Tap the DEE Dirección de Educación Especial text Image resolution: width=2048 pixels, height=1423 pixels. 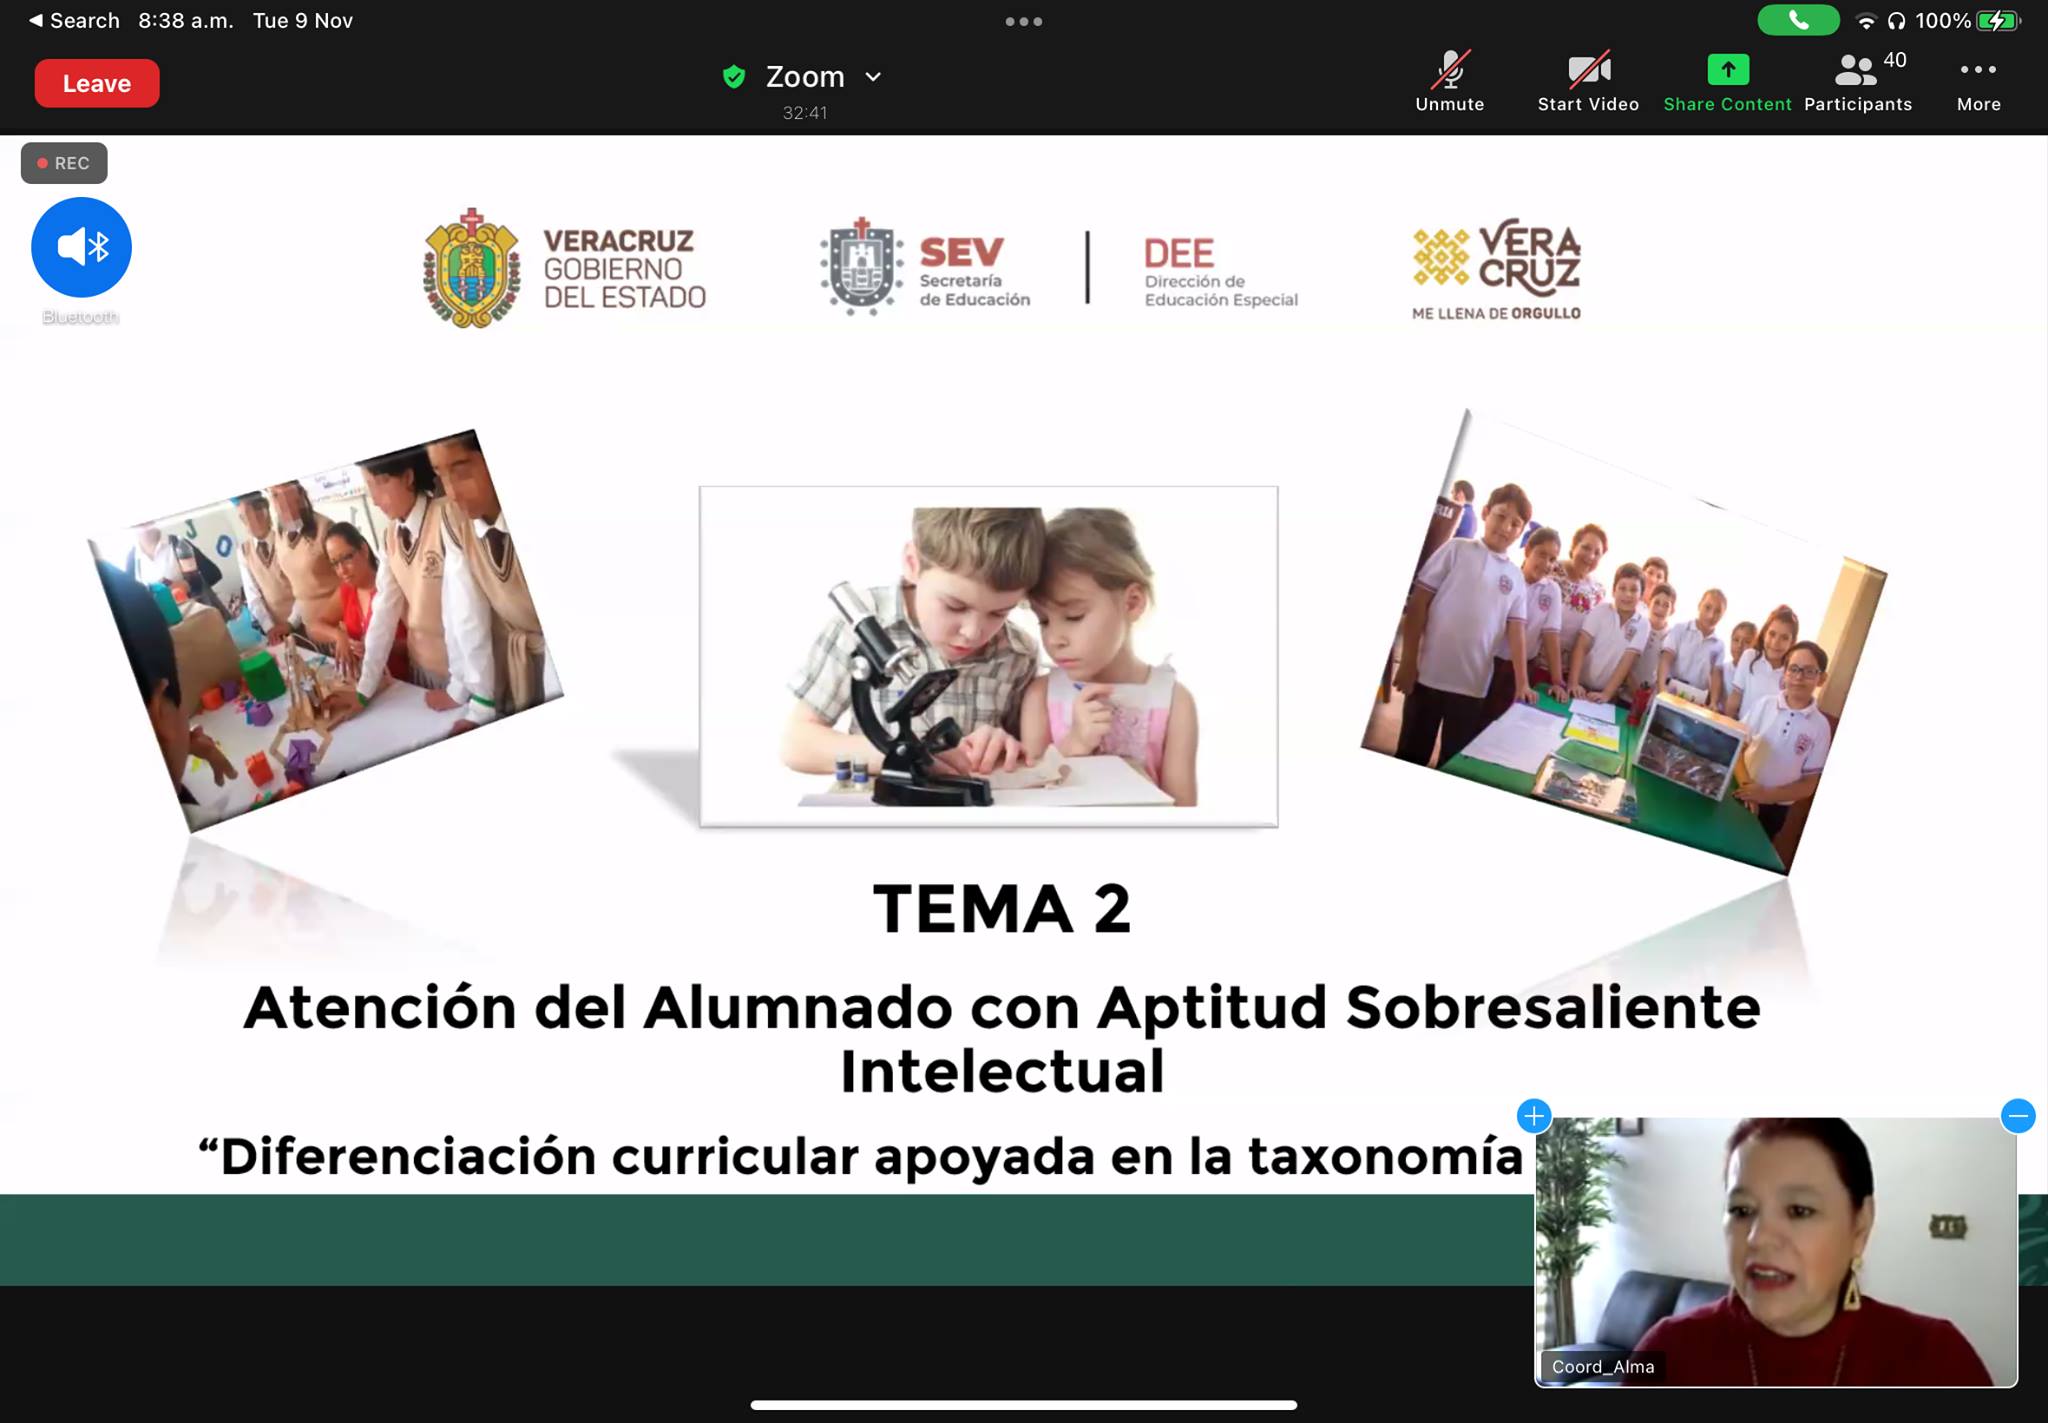click(x=1221, y=271)
